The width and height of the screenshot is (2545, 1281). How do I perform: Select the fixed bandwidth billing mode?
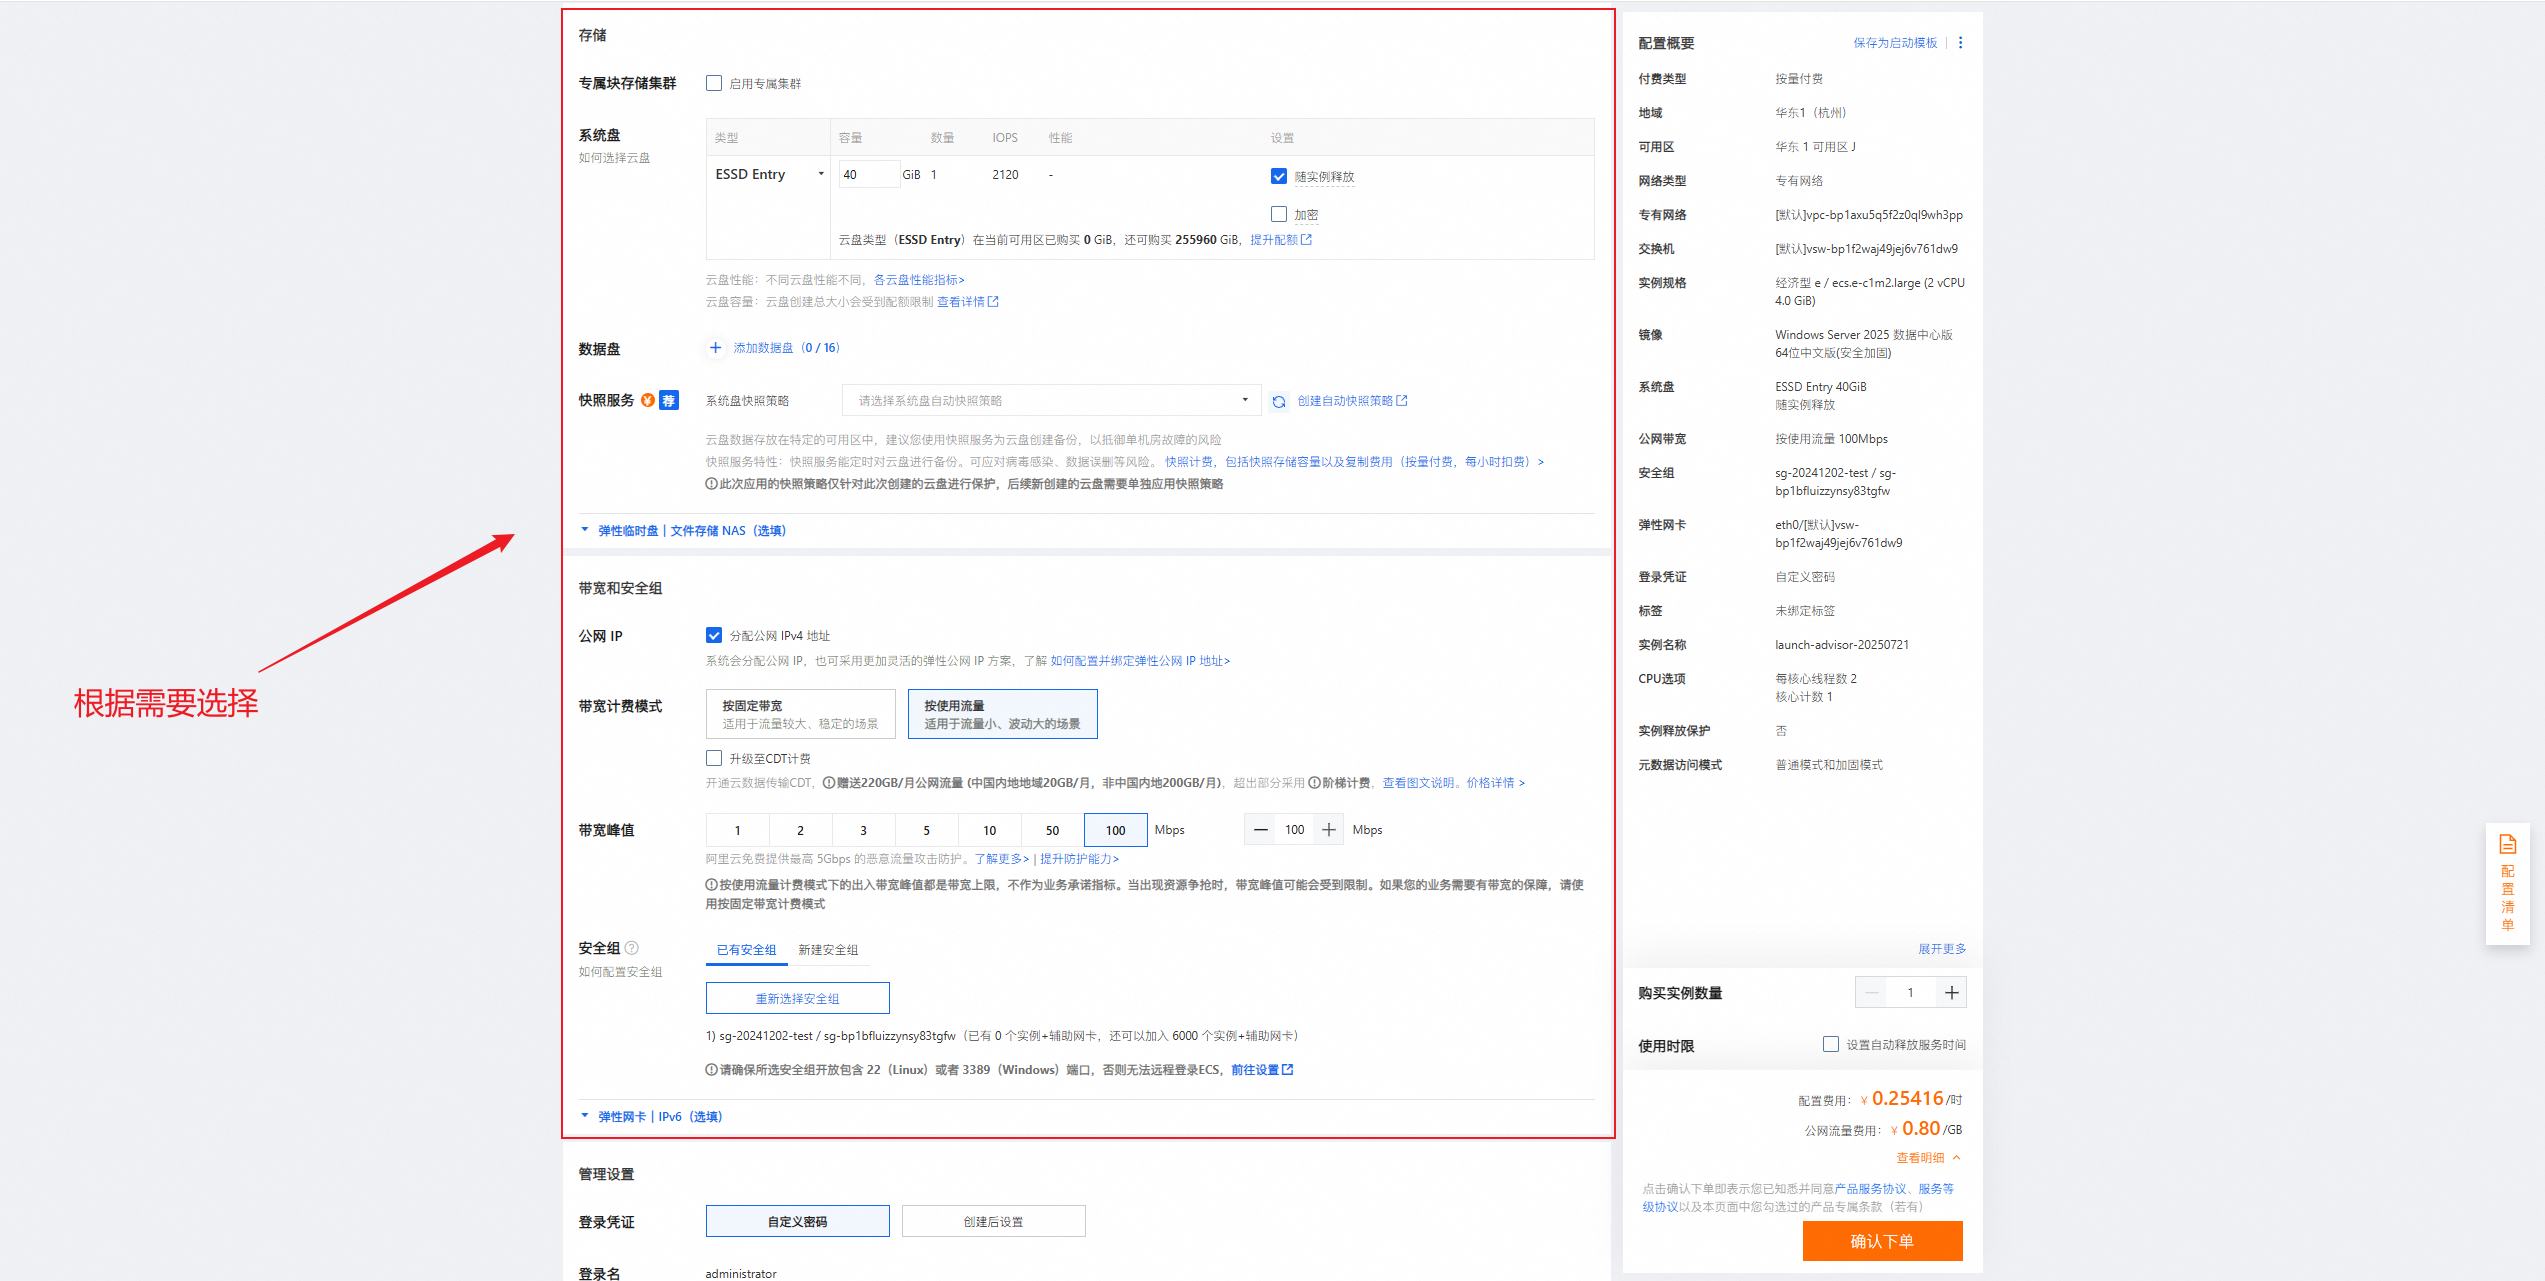click(x=800, y=714)
